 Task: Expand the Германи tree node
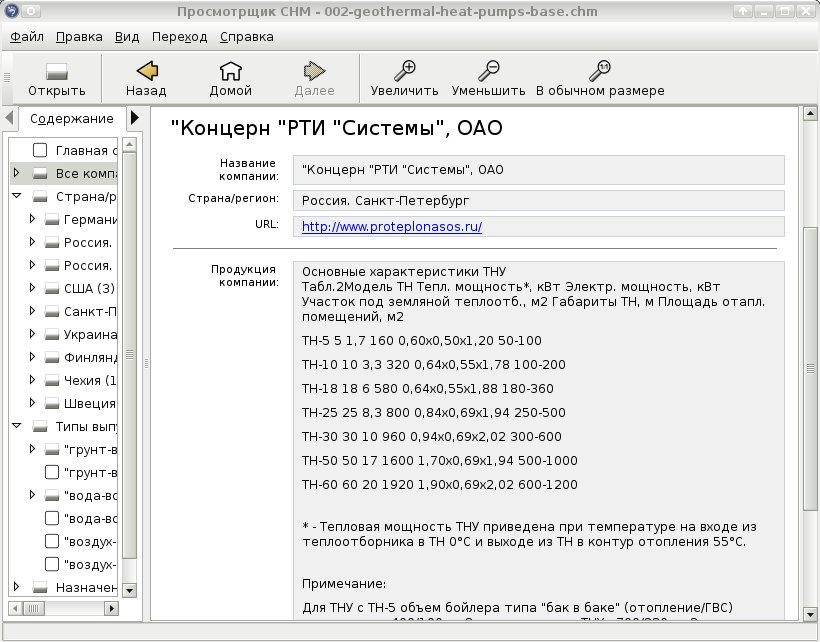(32, 219)
